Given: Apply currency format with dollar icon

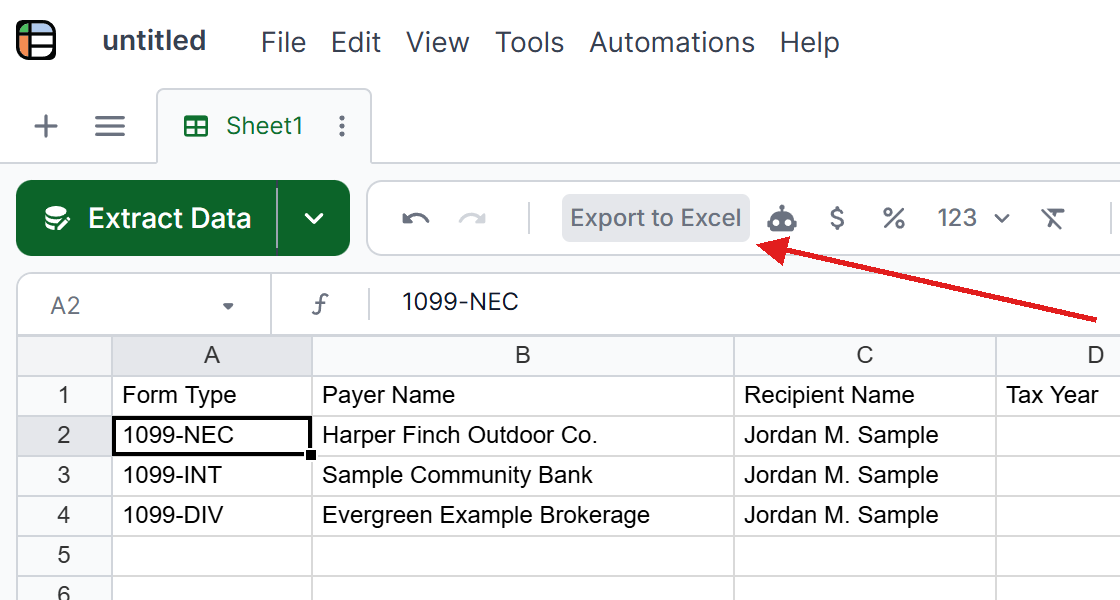Looking at the screenshot, I should pyautogui.click(x=837, y=218).
